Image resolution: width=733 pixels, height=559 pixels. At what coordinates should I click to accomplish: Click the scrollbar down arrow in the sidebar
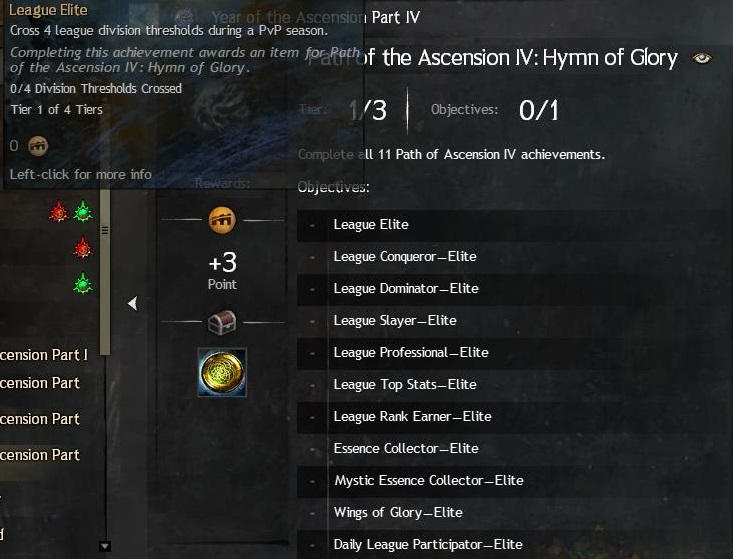105,545
